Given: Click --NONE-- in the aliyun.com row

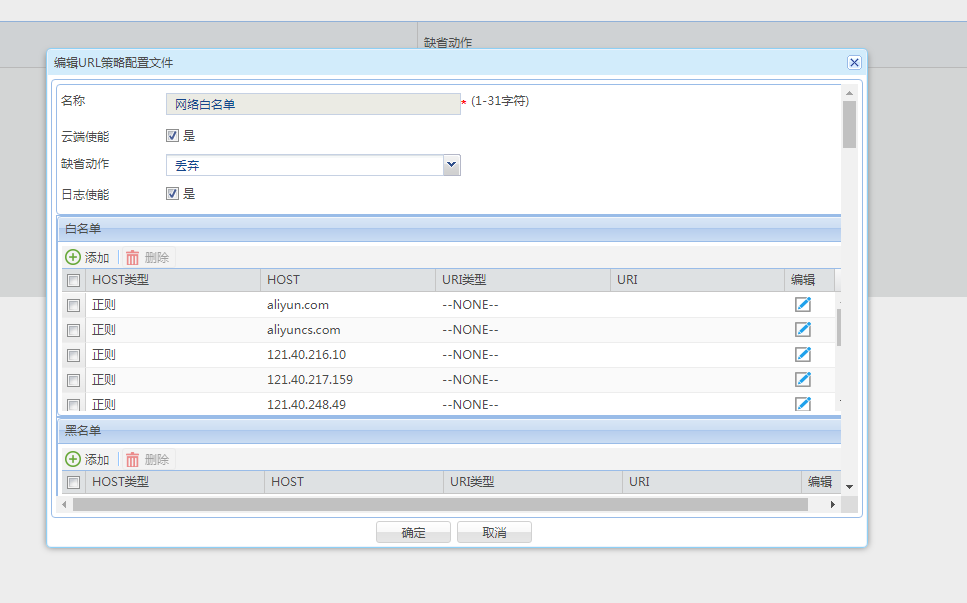Looking at the screenshot, I should tap(470, 305).
